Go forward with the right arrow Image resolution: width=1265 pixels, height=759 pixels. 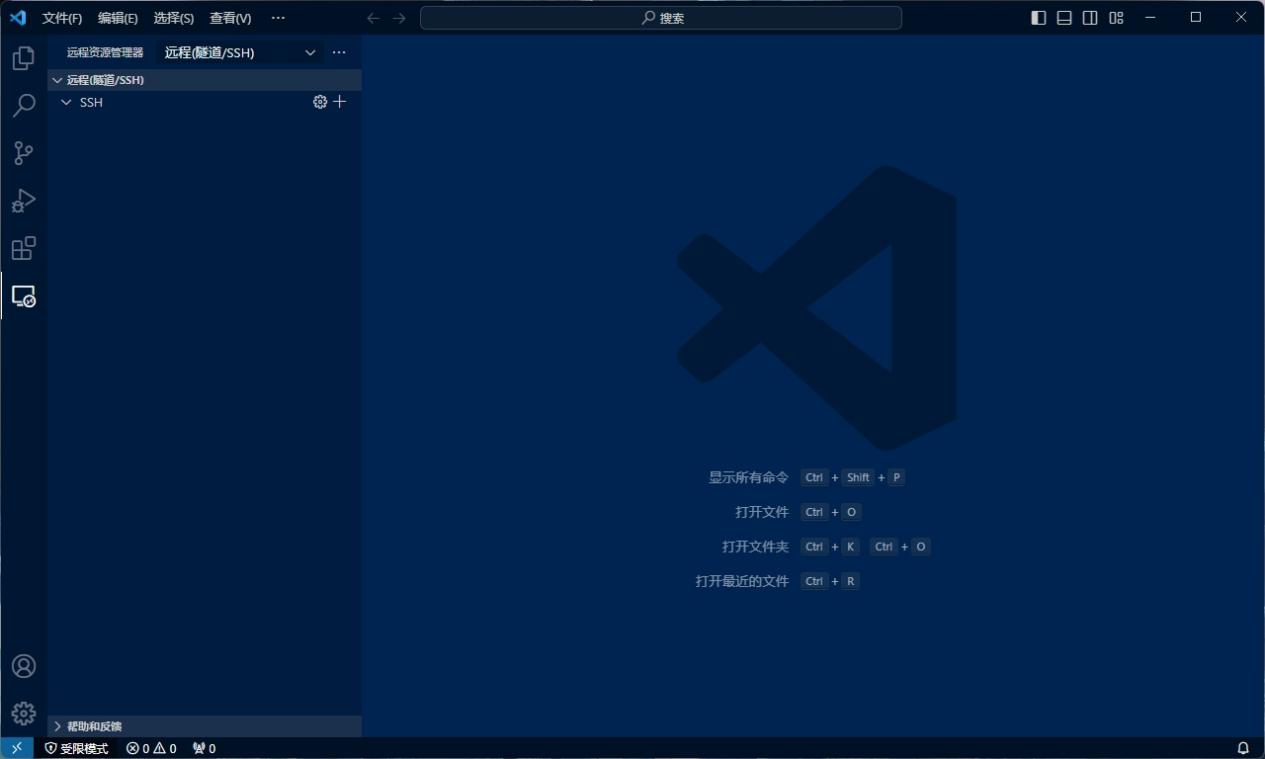click(x=399, y=18)
